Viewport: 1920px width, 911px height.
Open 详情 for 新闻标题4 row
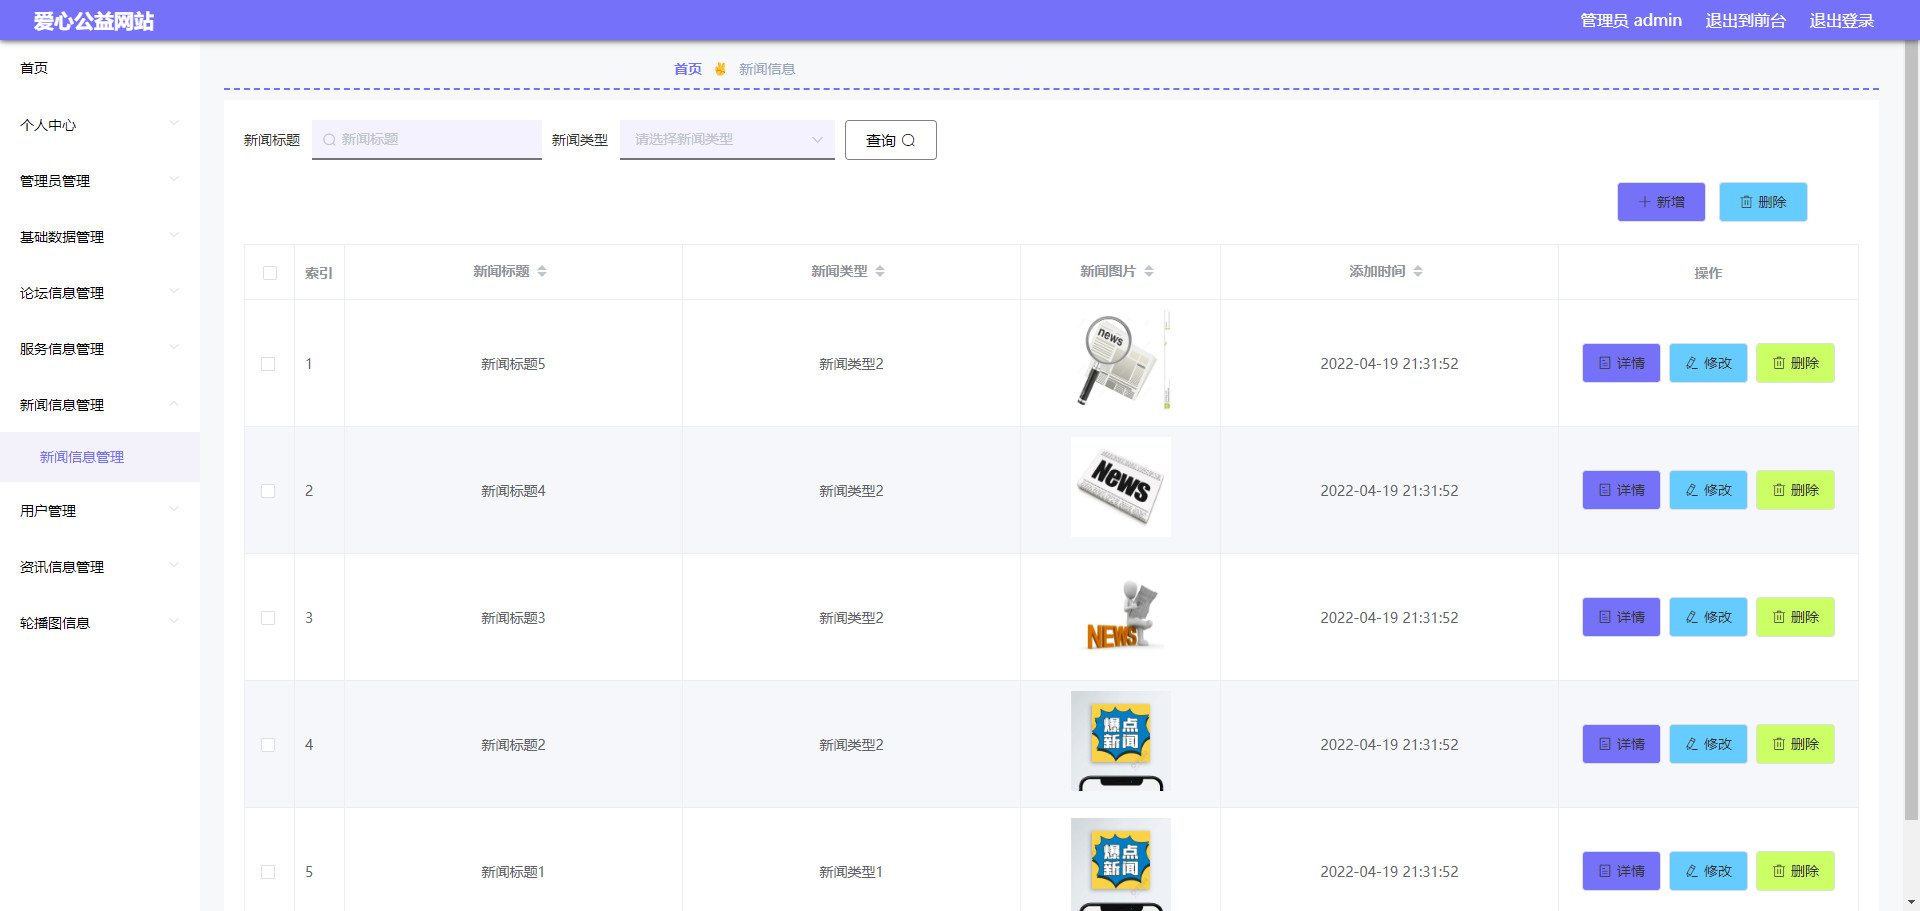click(x=1621, y=490)
